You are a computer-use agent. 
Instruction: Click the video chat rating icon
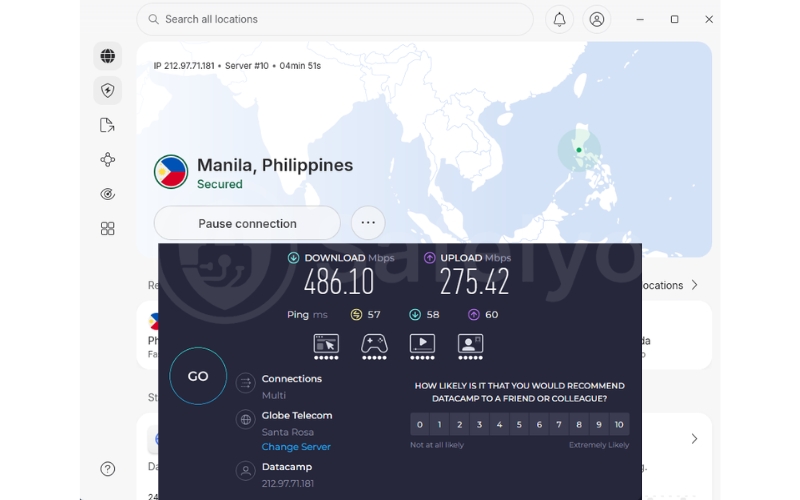click(x=470, y=346)
